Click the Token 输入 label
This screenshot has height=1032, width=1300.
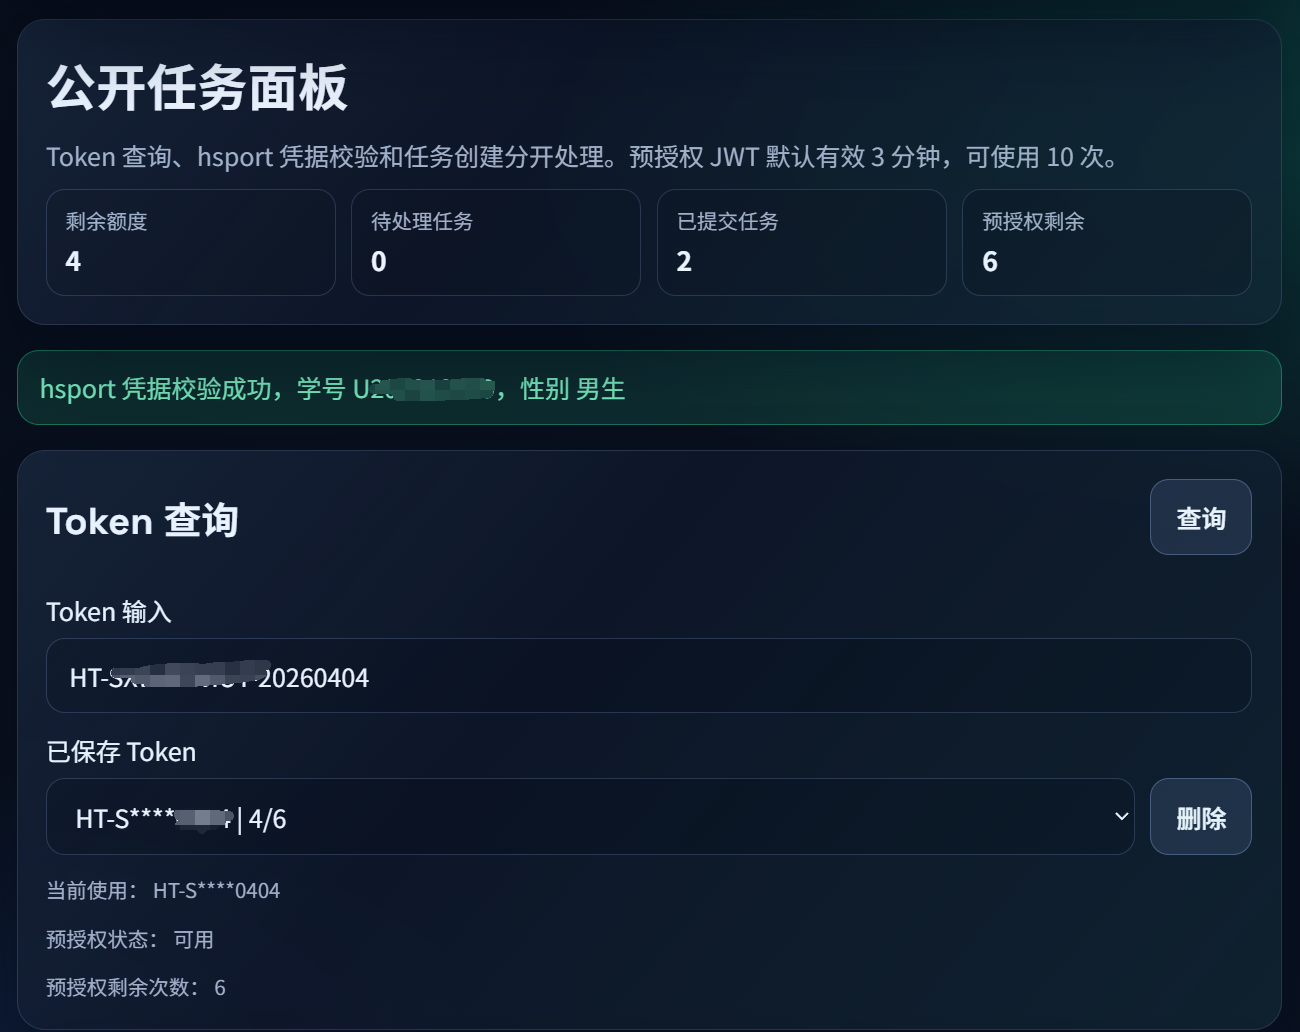[x=108, y=611]
